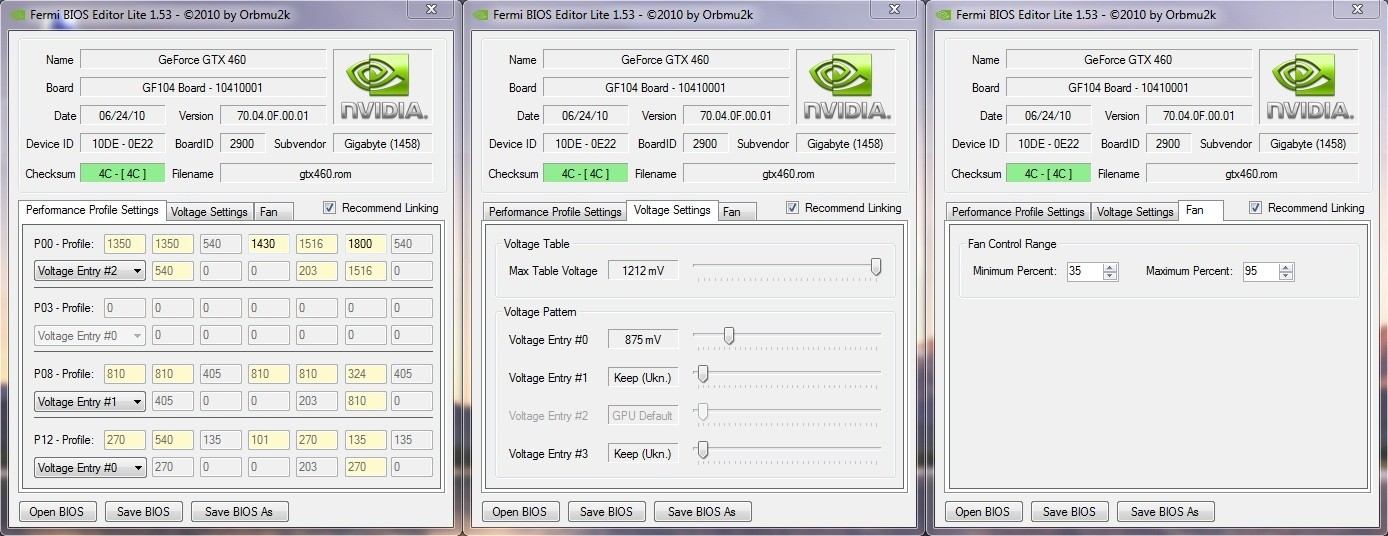
Task: Click the Subvendor Gigabyte (1458) field in the Fan window
Action: tap(1308, 143)
